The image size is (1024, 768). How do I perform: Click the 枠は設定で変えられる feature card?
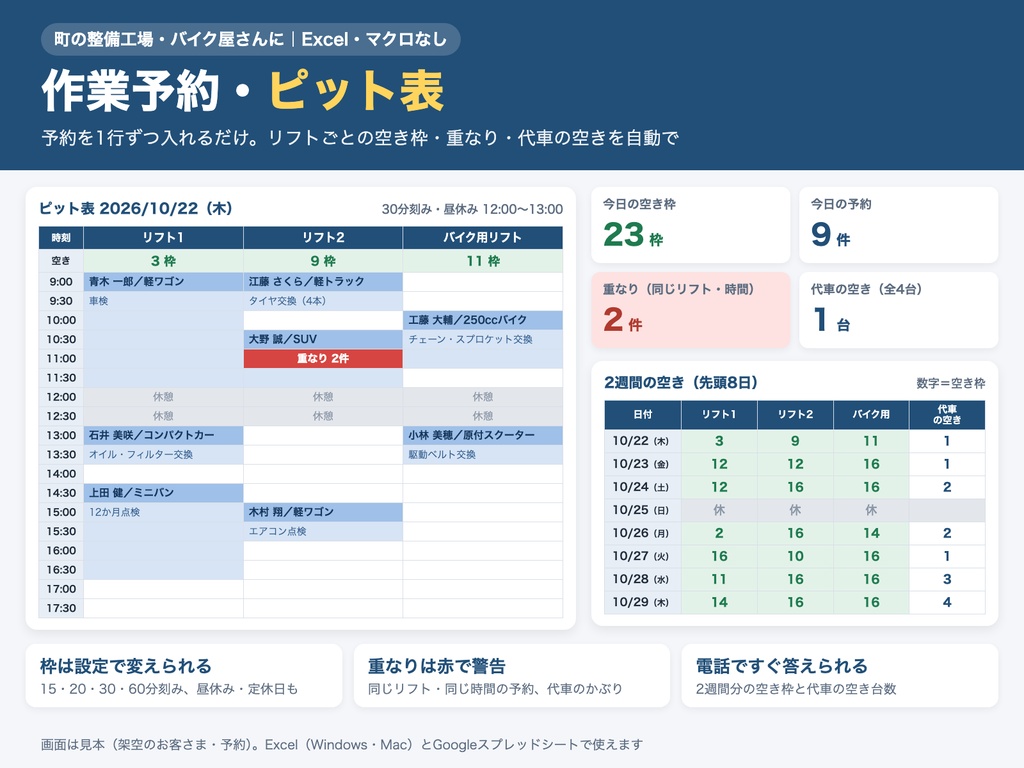click(184, 676)
